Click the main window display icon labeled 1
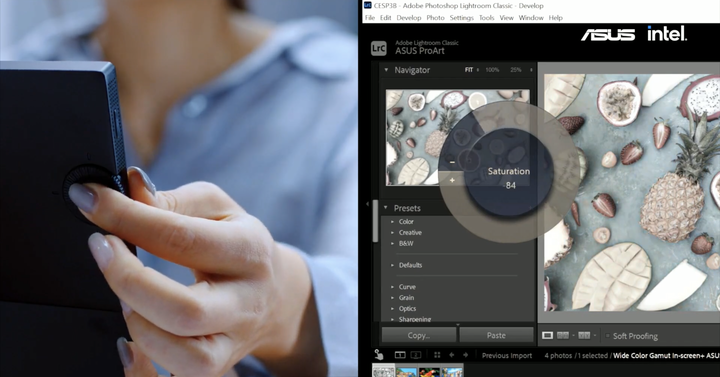The height and width of the screenshot is (377, 720). pyautogui.click(x=400, y=355)
